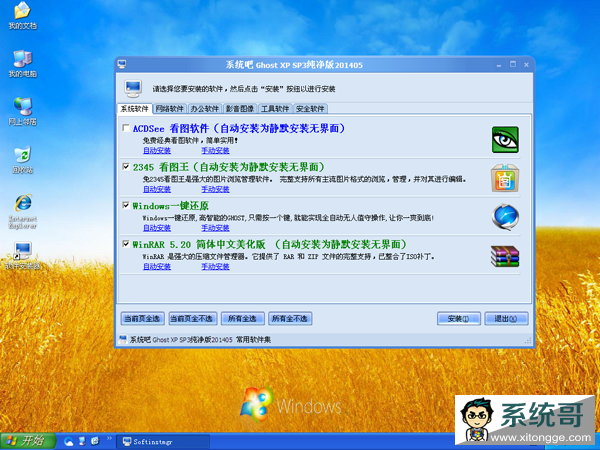Expand the quick launch overflow chevron
The height and width of the screenshot is (450, 600).
pos(109,438)
